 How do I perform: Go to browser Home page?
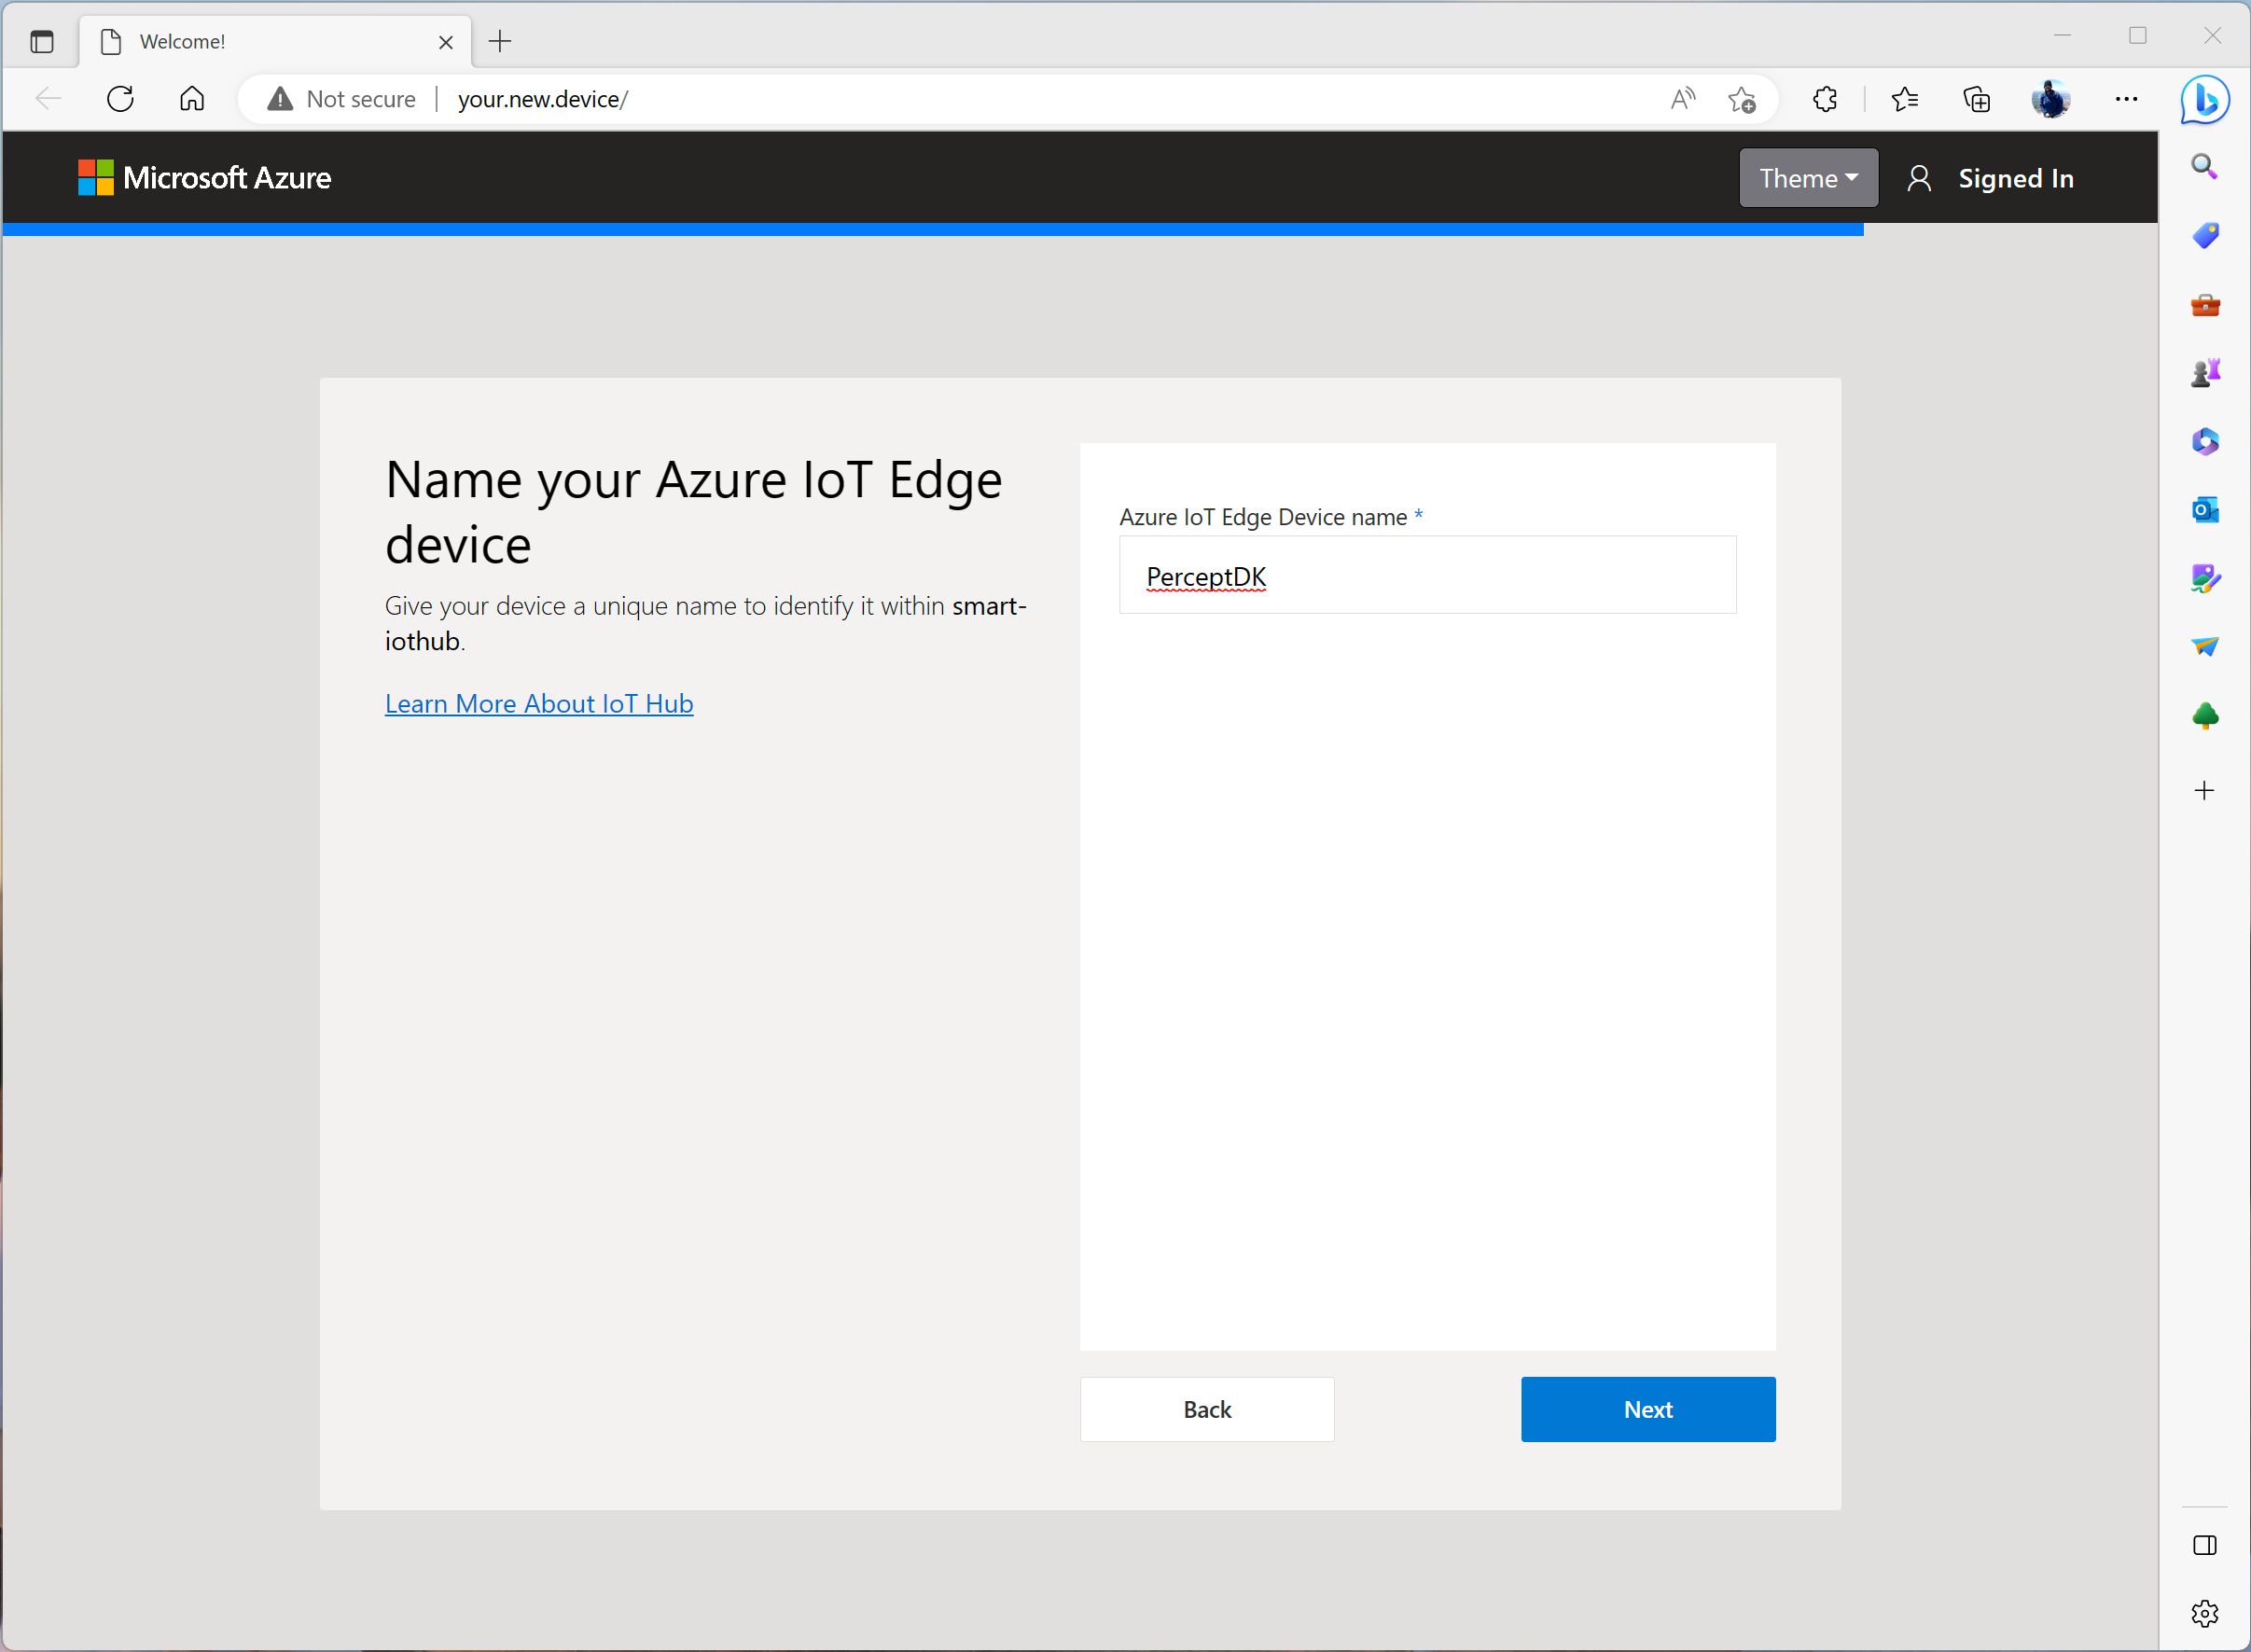pyautogui.click(x=192, y=99)
